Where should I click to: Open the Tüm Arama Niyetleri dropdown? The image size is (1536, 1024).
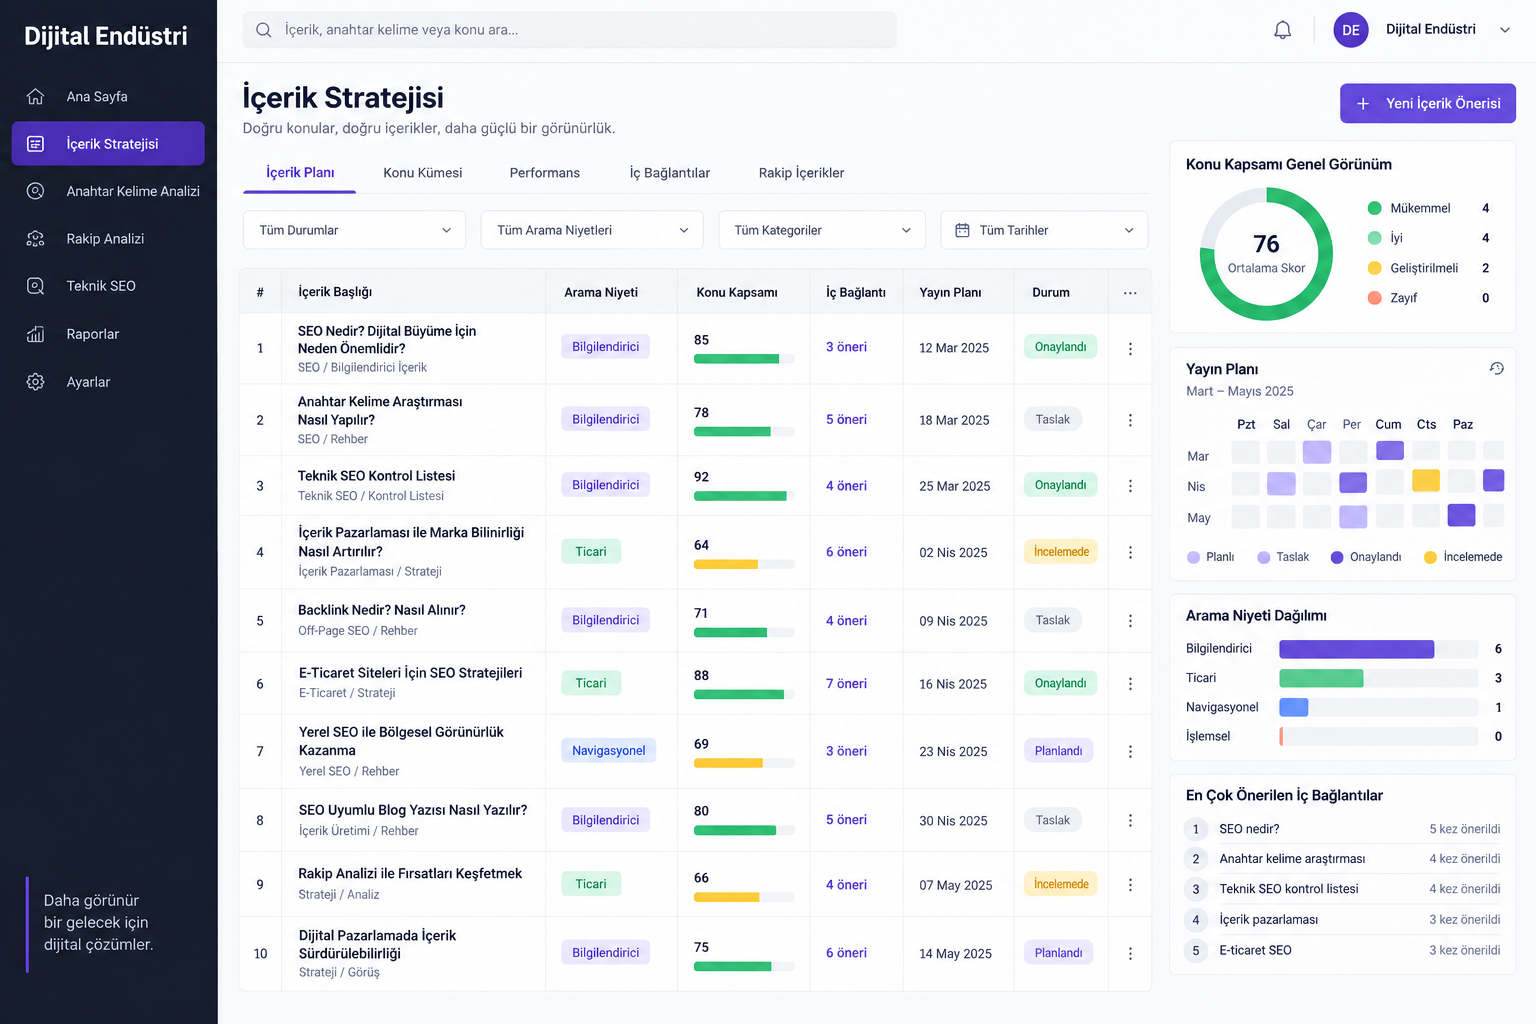pyautogui.click(x=592, y=230)
